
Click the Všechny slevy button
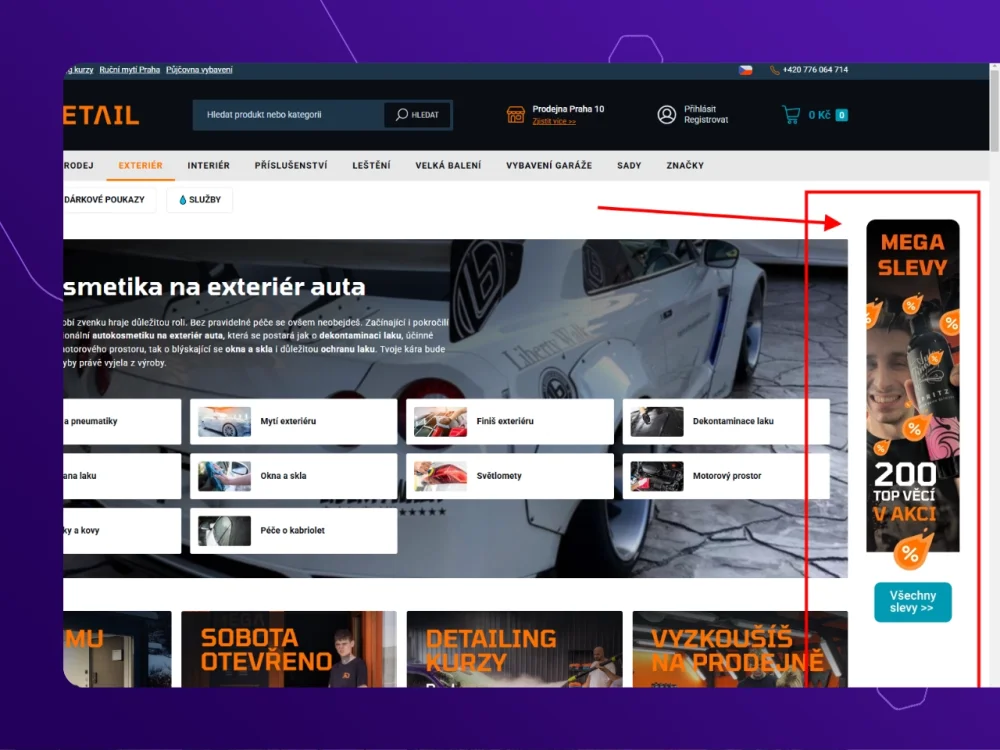(912, 602)
